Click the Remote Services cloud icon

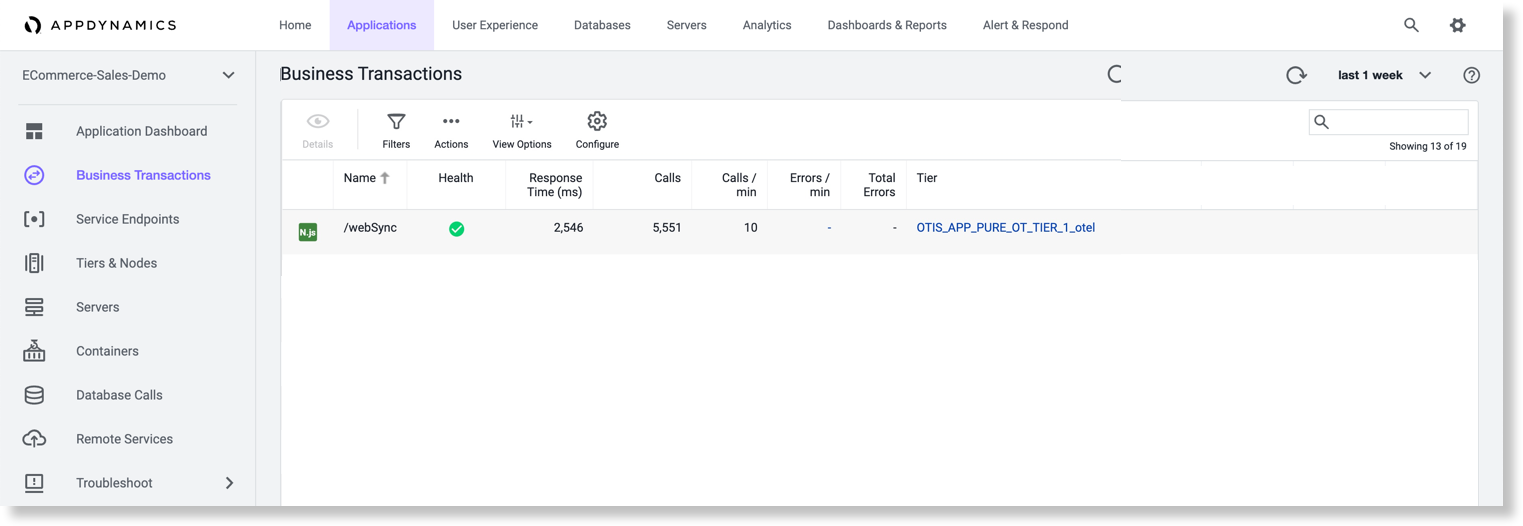[34, 439]
